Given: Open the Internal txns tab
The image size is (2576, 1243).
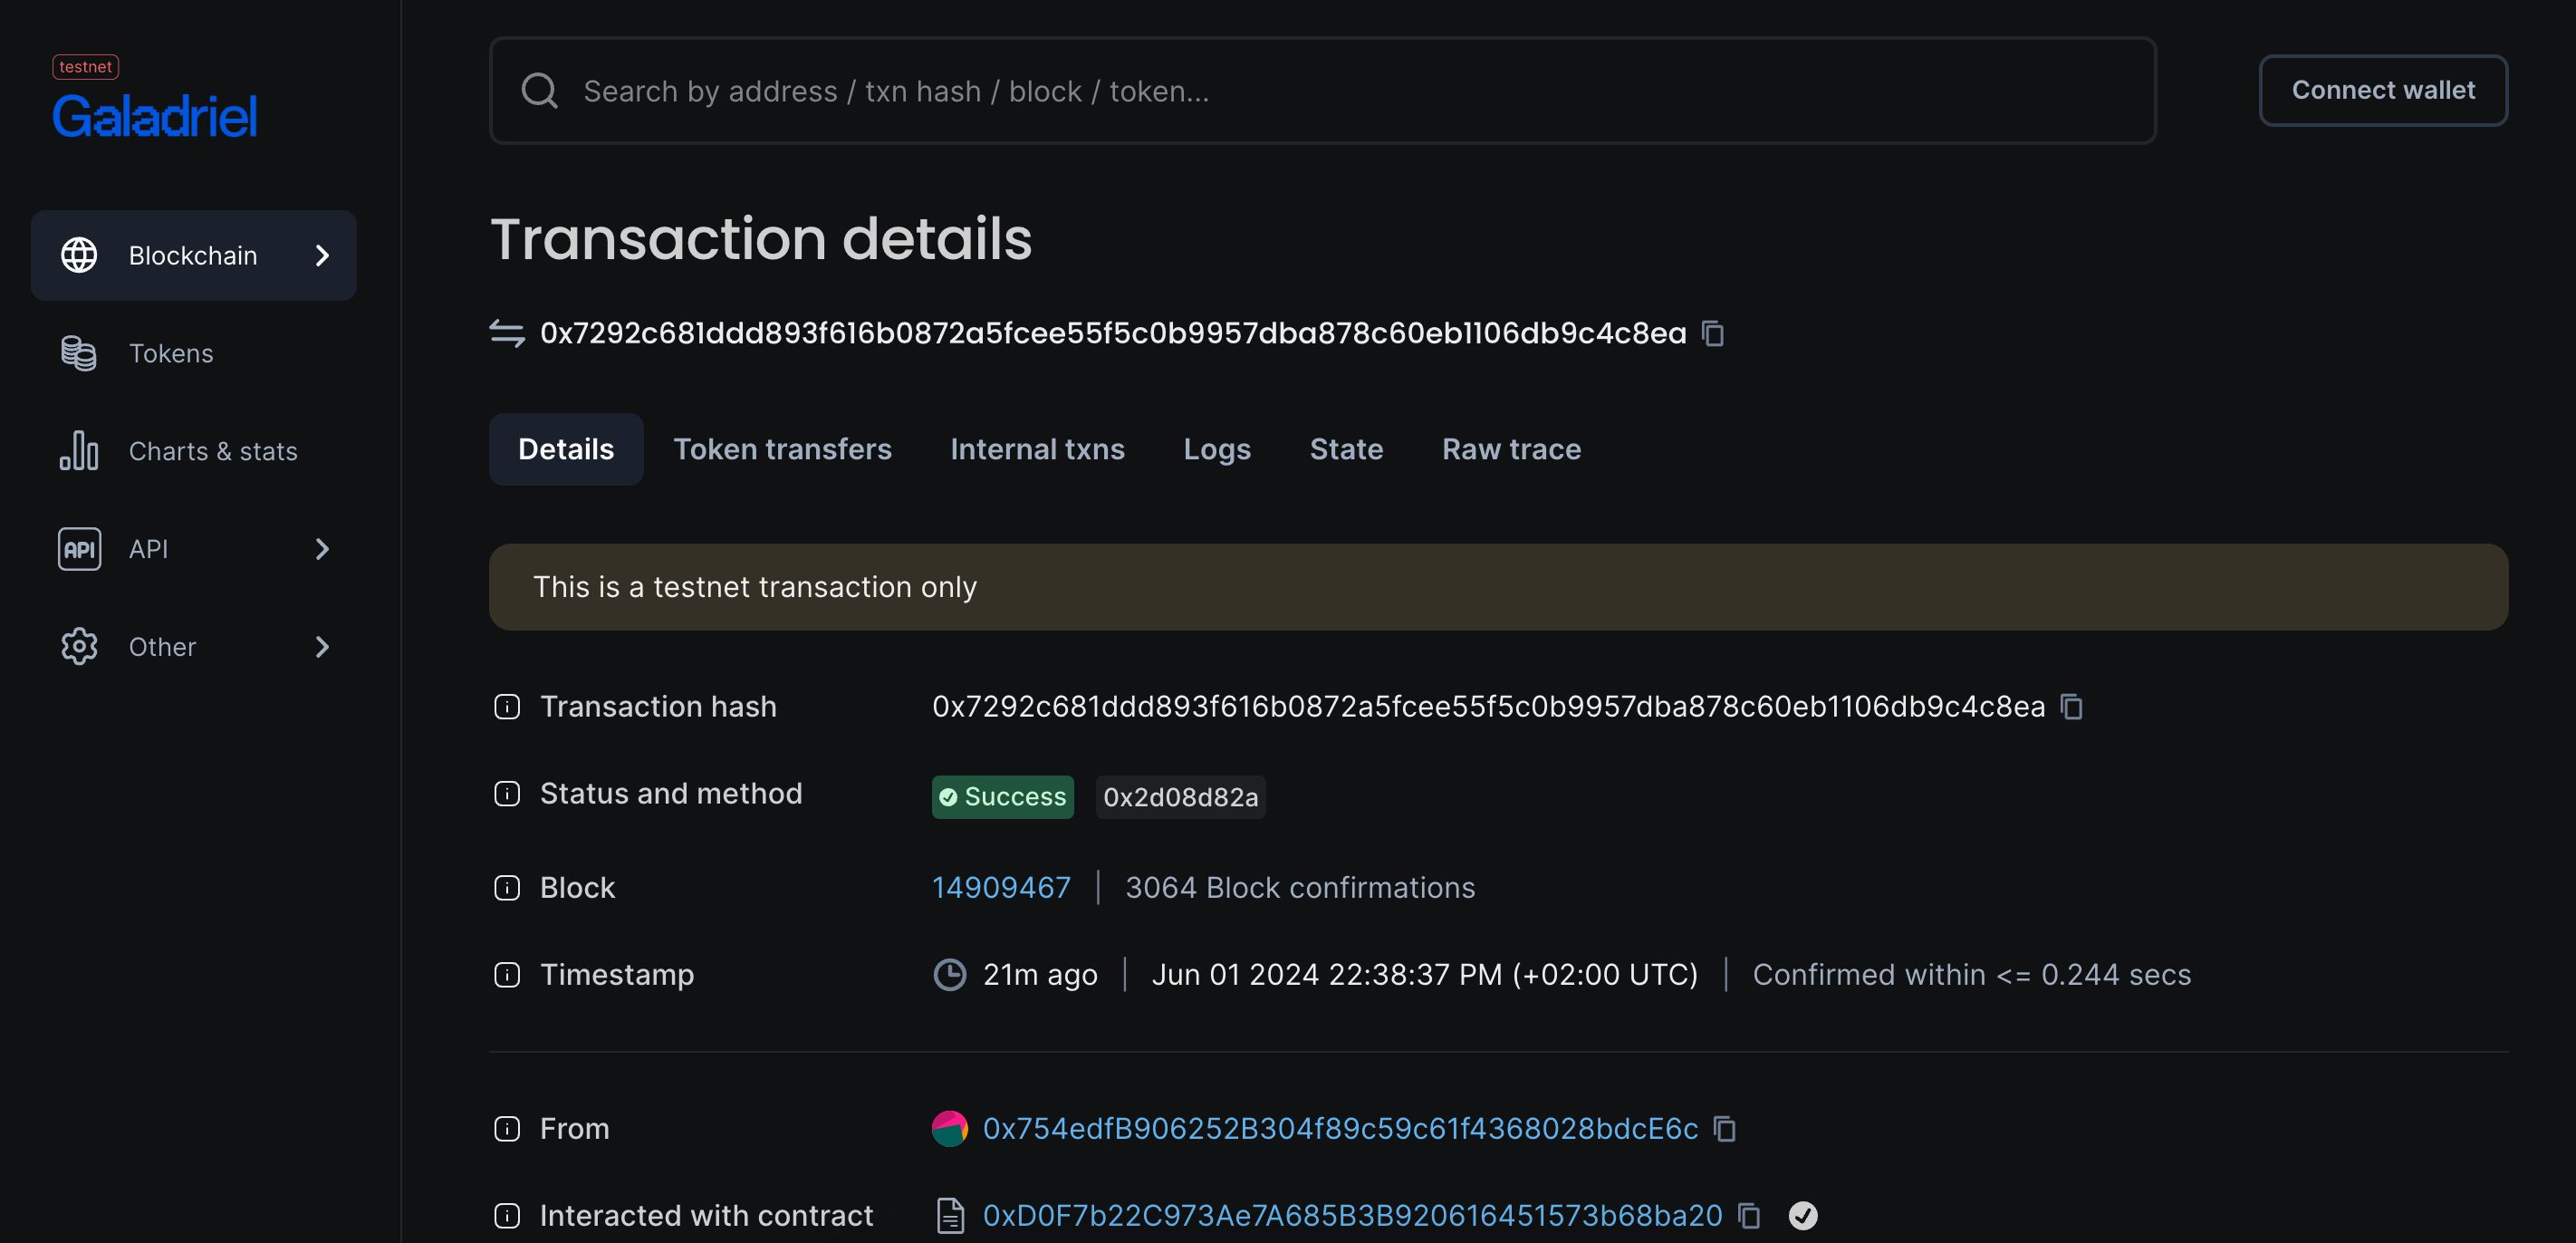Looking at the screenshot, I should point(1037,449).
